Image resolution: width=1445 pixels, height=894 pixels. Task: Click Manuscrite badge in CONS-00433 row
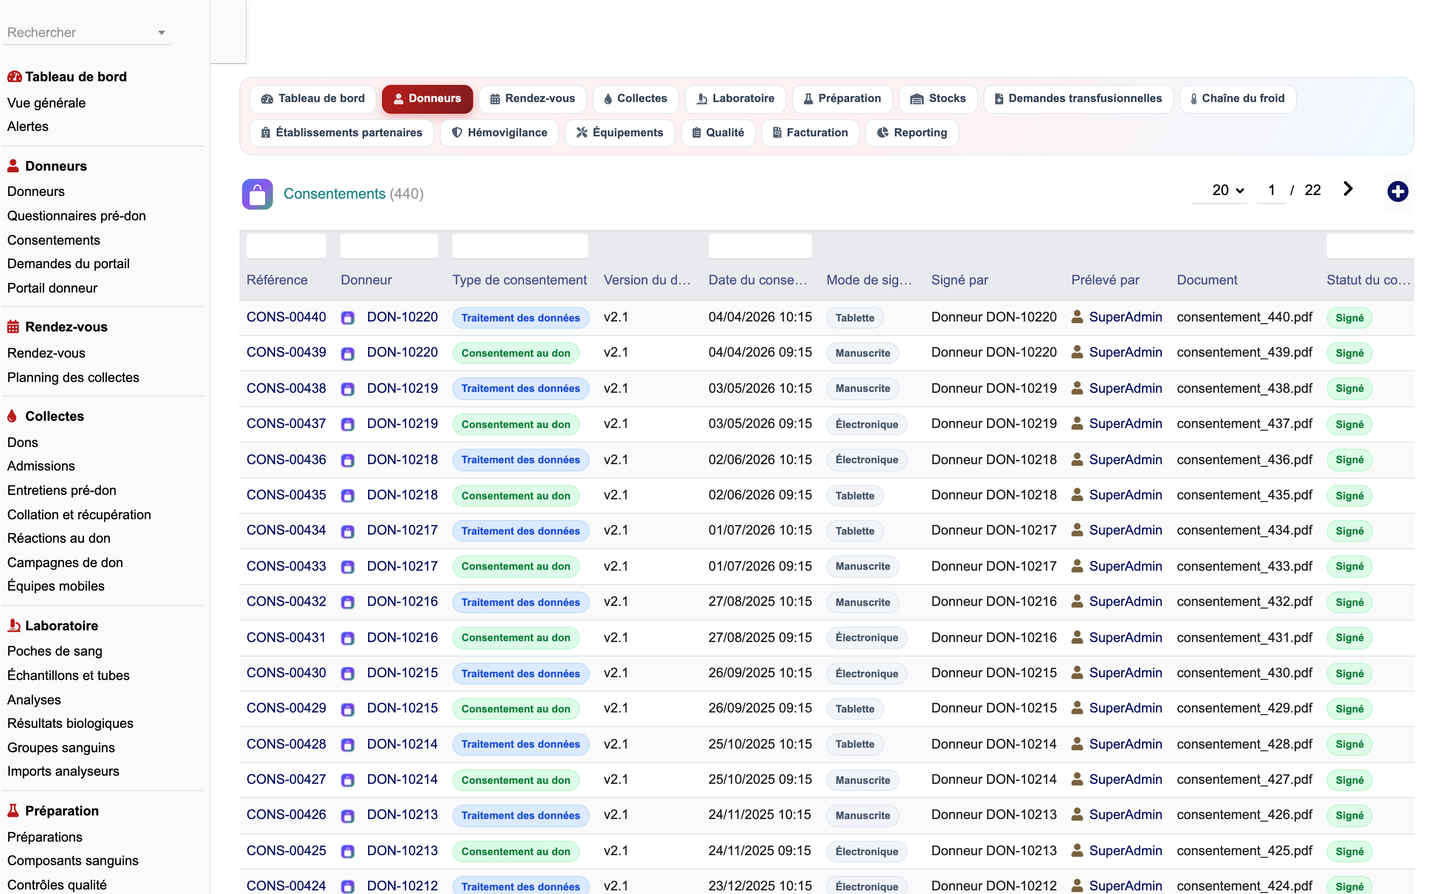click(863, 567)
